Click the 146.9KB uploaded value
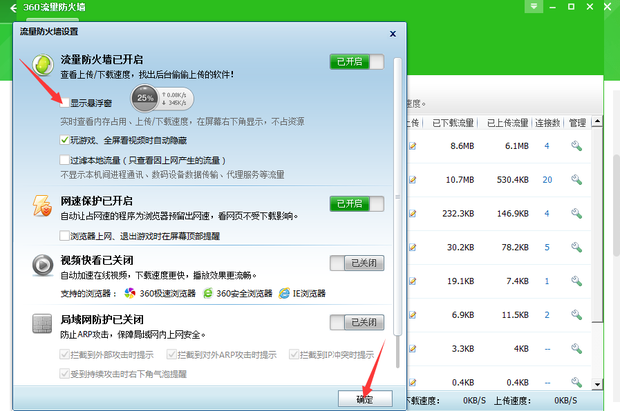The width and height of the screenshot is (620, 411). click(512, 214)
